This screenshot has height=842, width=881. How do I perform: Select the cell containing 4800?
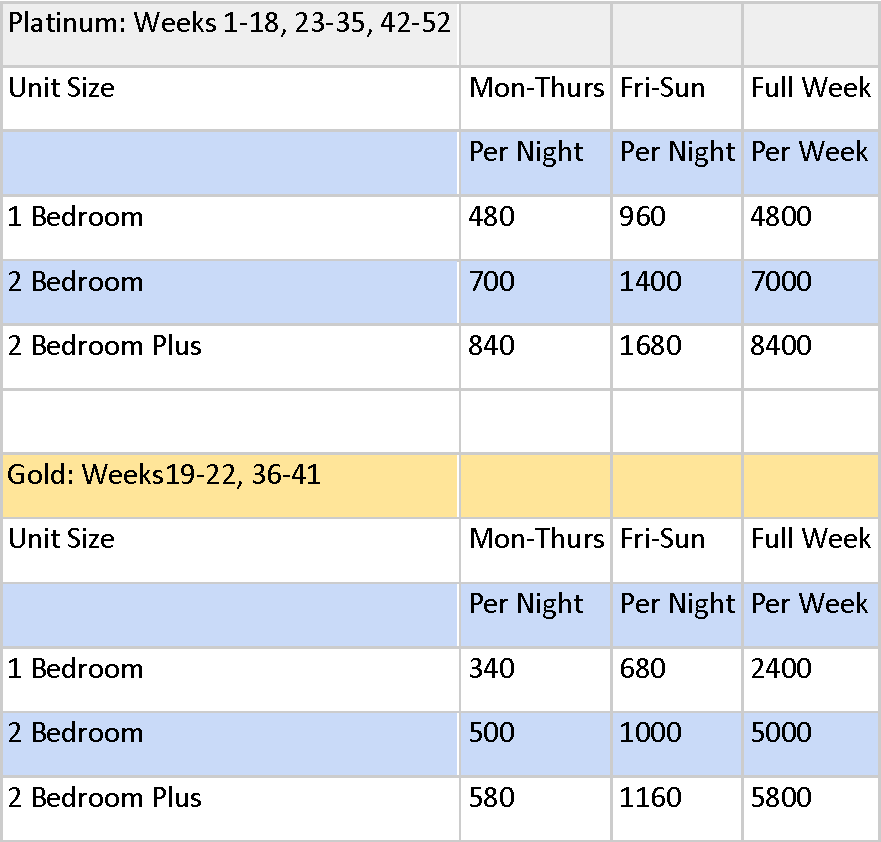click(x=812, y=227)
